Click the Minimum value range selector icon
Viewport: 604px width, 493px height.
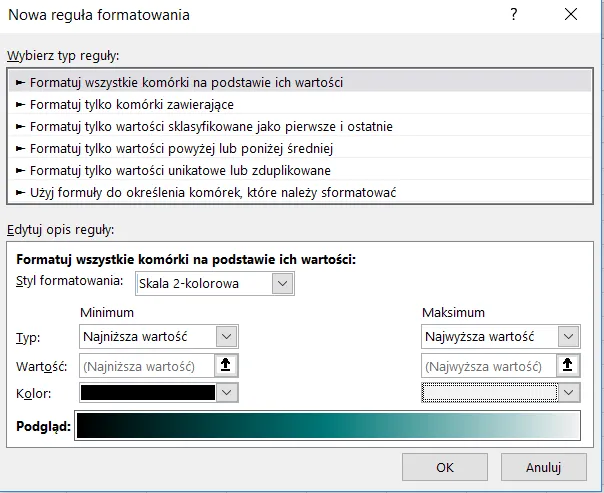227,365
